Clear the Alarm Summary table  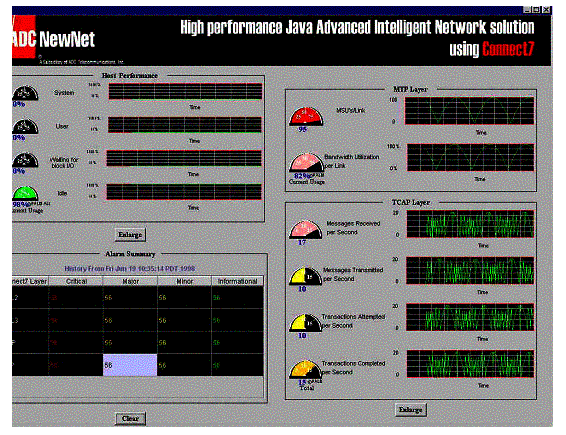130,418
